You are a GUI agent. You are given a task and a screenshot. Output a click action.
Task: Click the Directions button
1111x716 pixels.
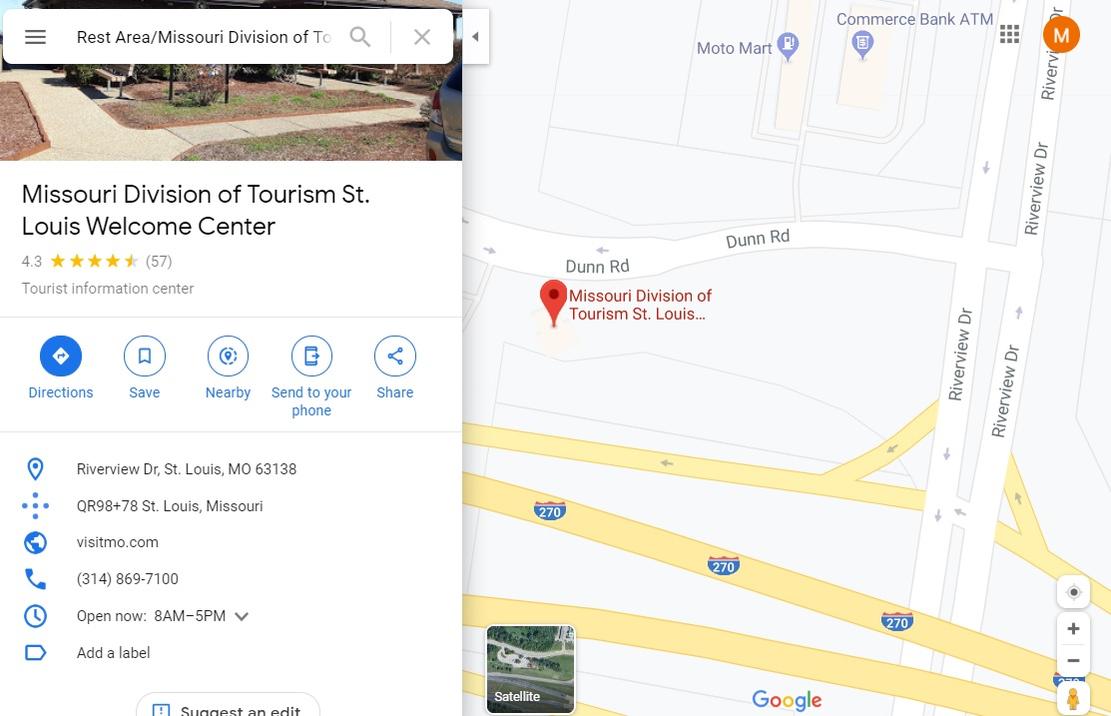coord(61,356)
